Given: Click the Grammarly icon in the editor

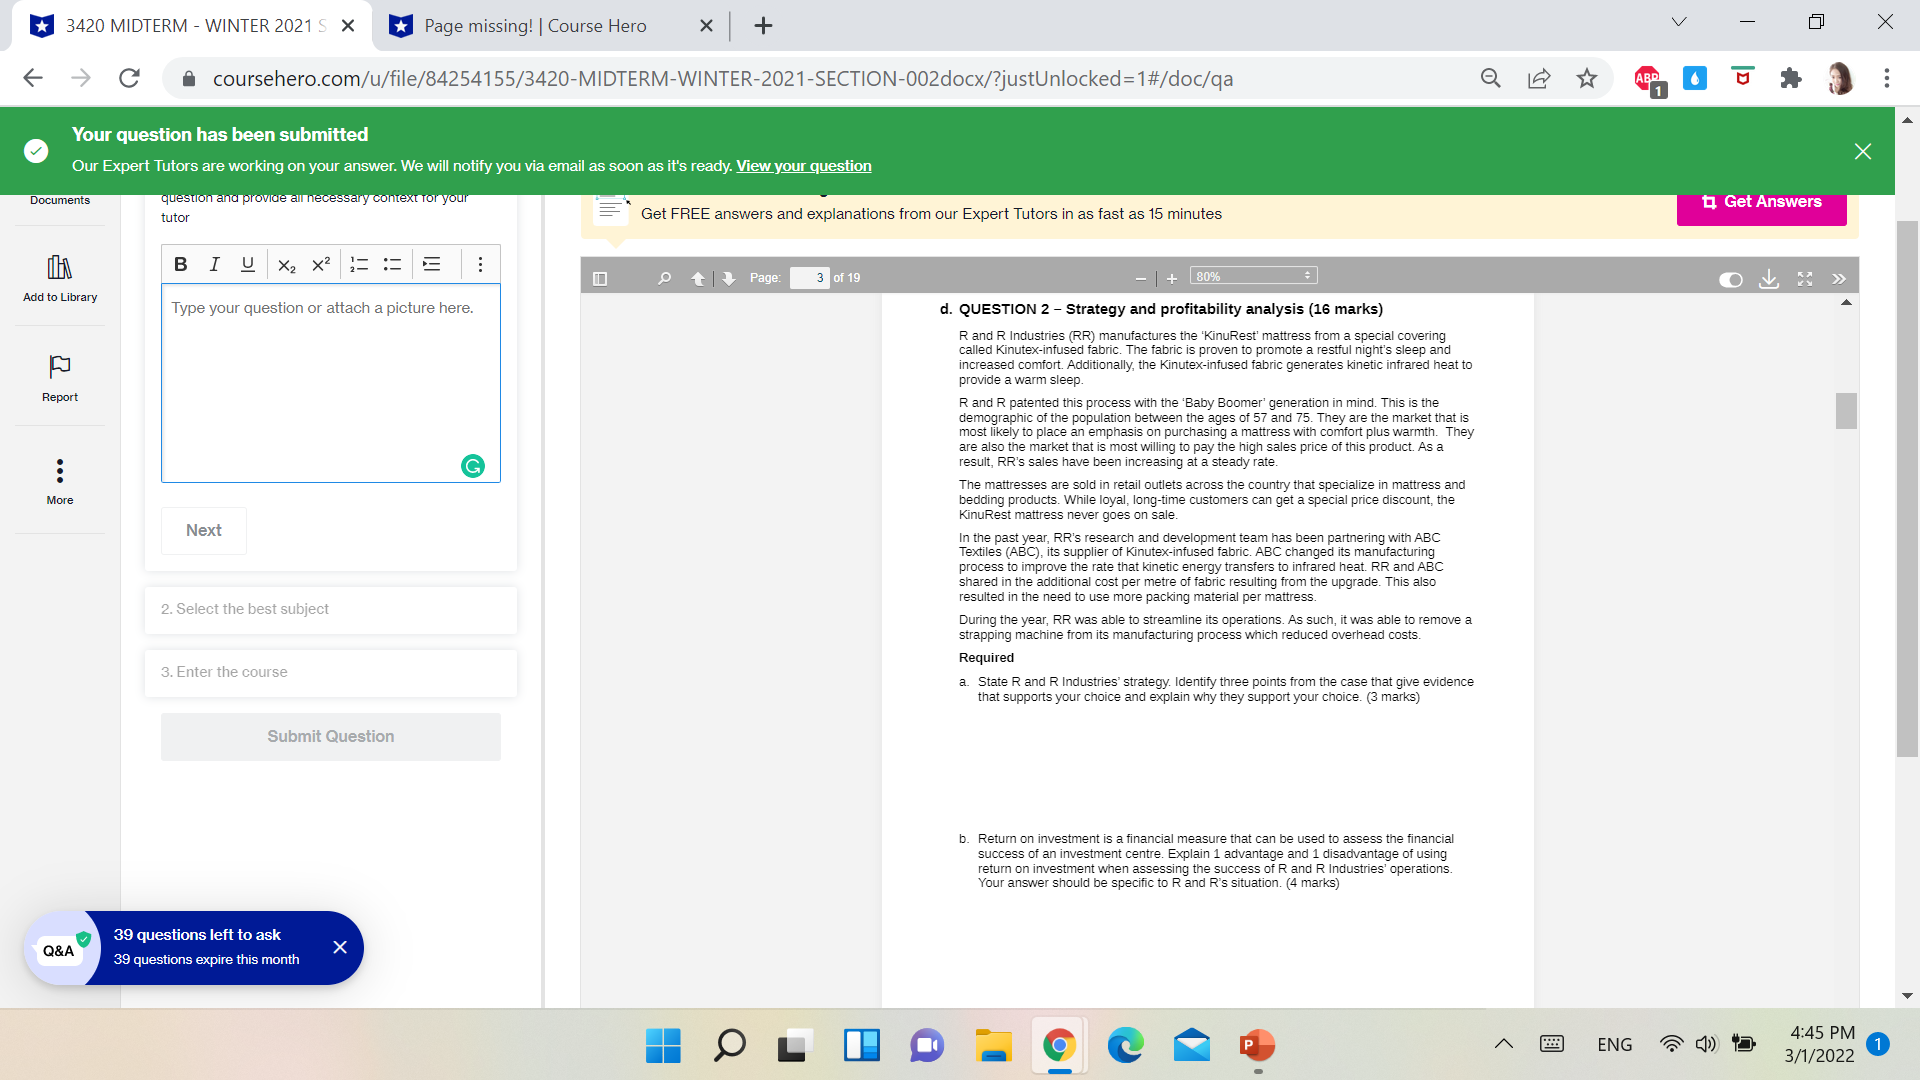Looking at the screenshot, I should coord(472,465).
